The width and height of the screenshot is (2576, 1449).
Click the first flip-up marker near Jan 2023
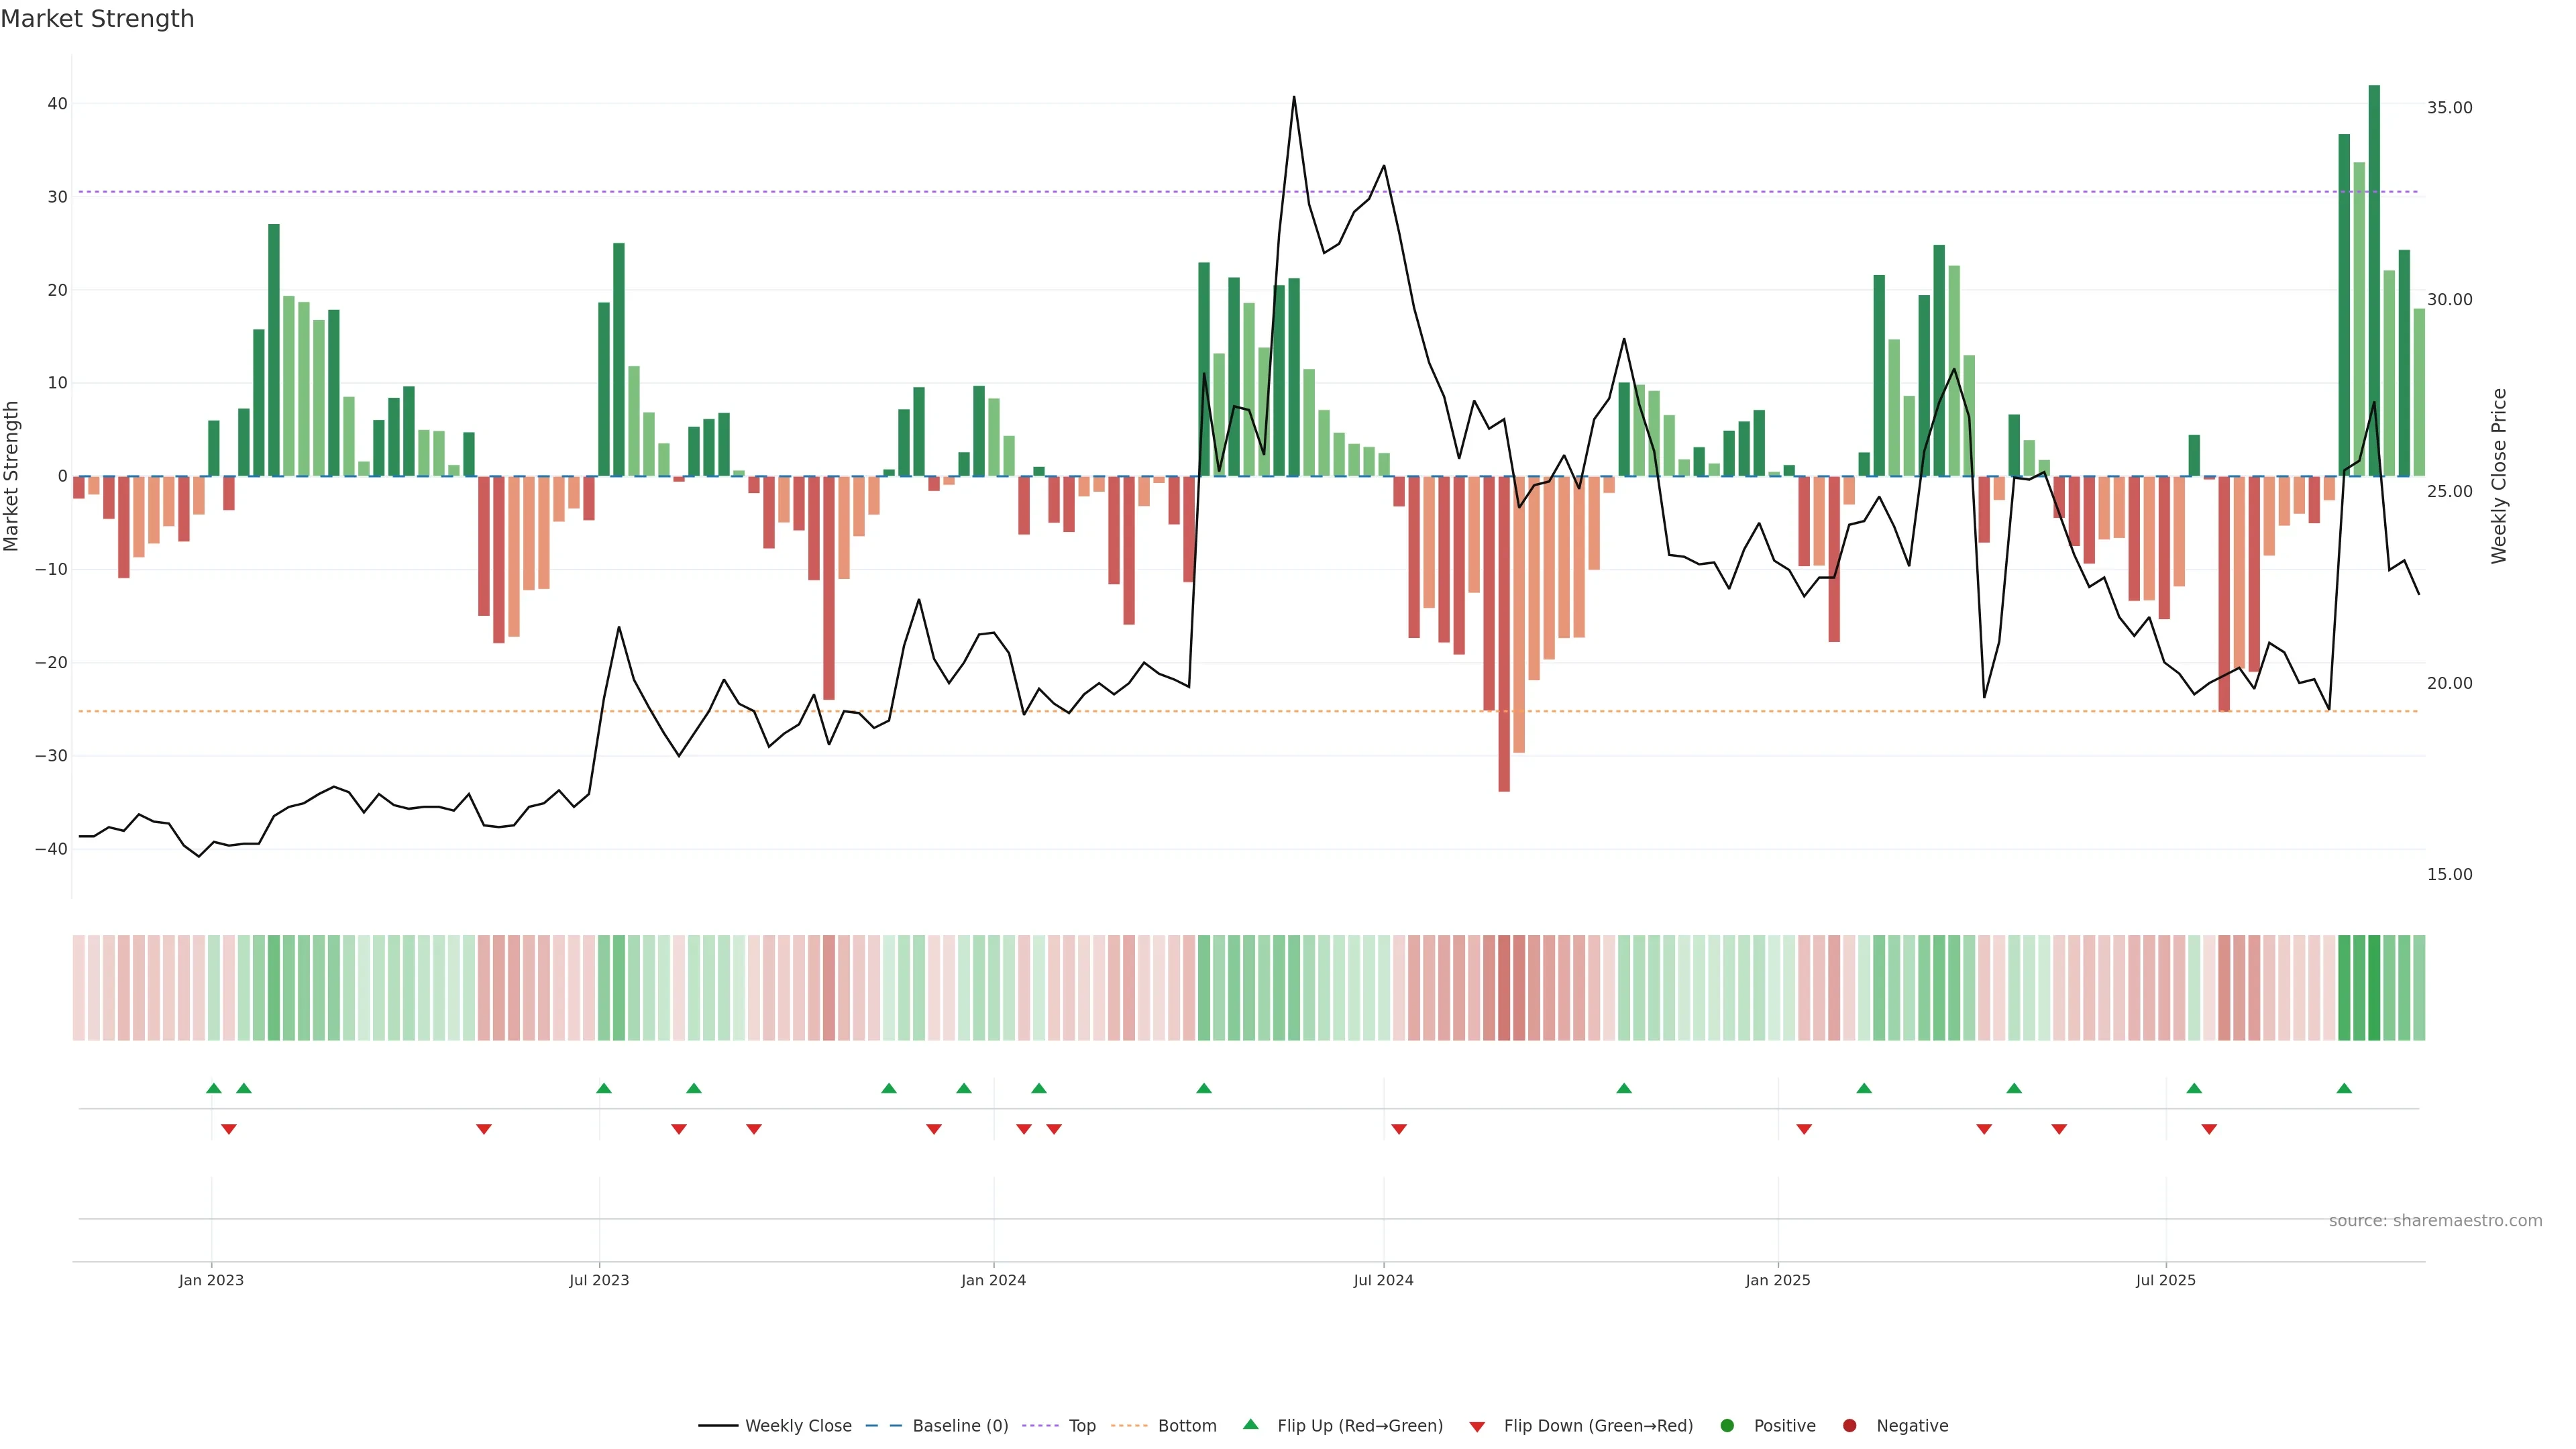[213, 1088]
